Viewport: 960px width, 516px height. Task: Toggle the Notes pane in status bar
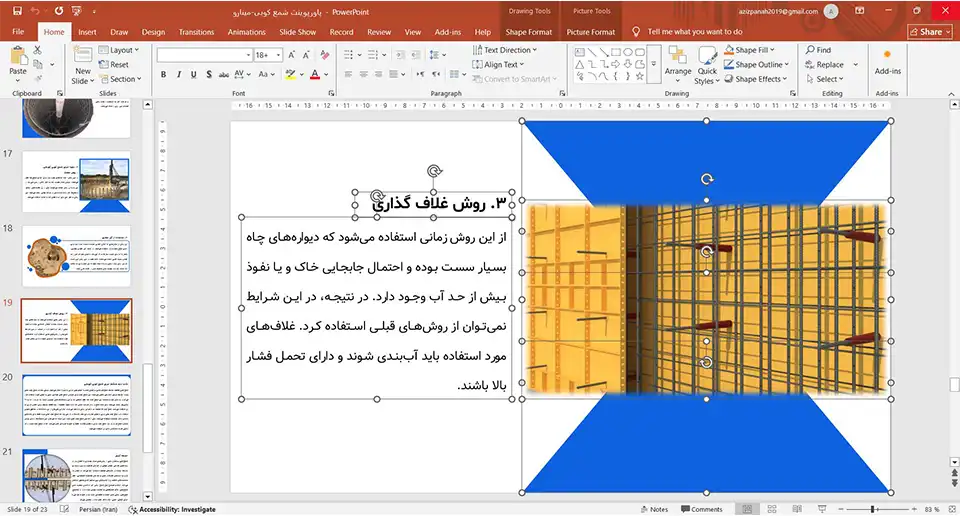[654, 509]
